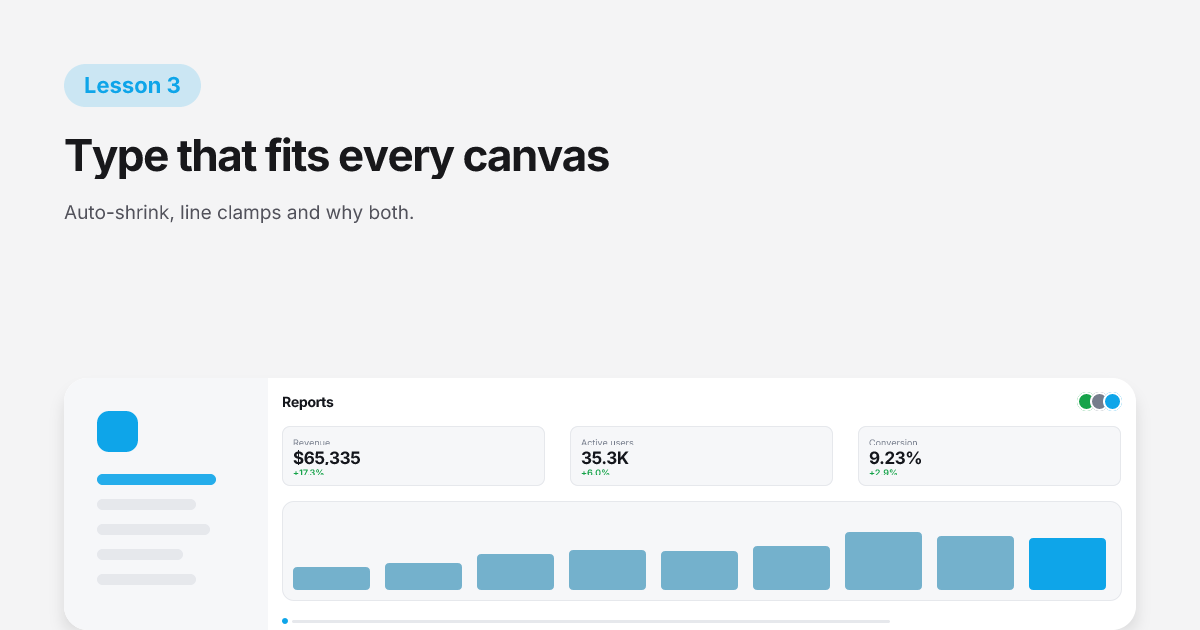Click the shortest bar in the chart
The image size is (1200, 630).
331,578
